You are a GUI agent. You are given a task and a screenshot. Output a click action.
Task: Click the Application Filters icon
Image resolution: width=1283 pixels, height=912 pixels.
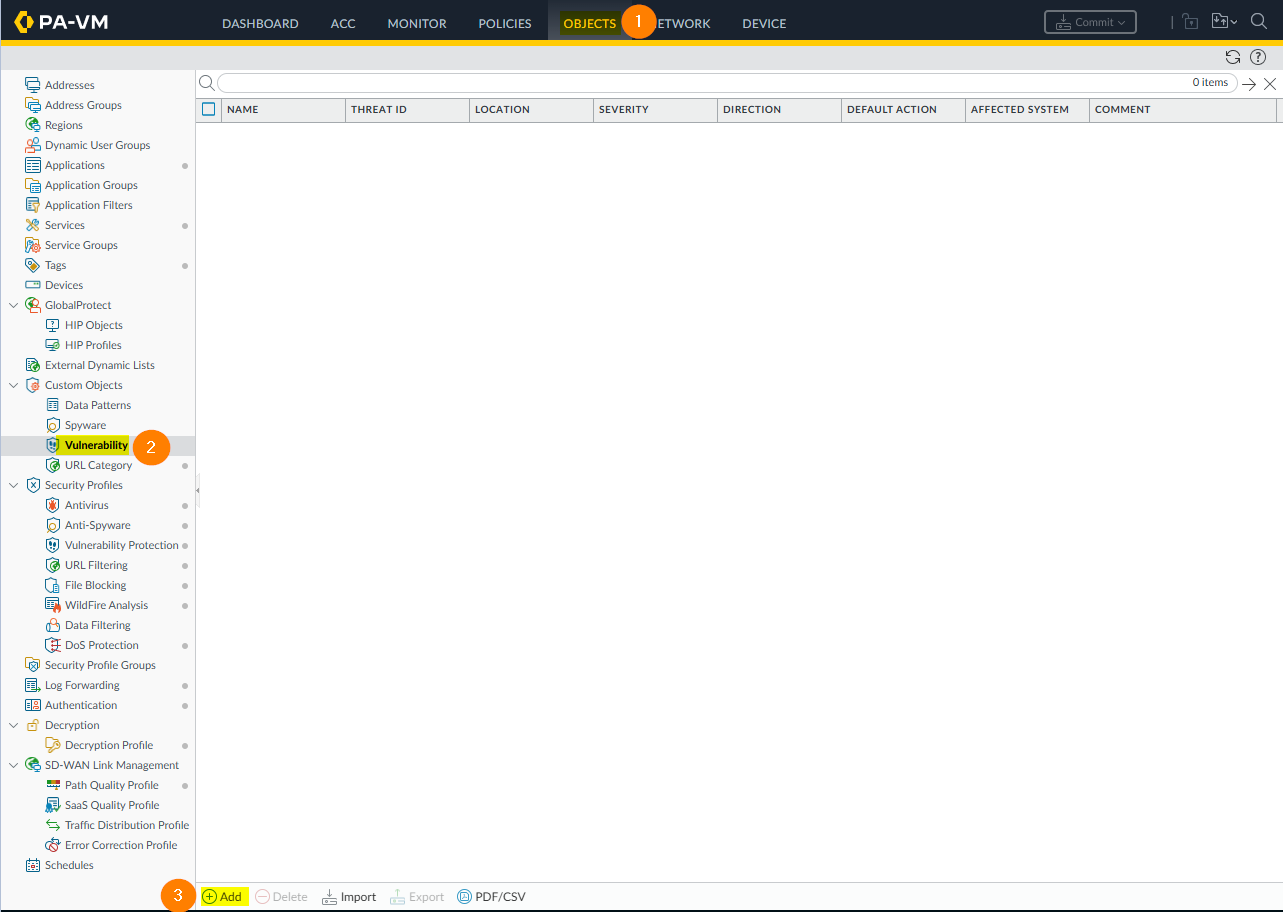(33, 205)
